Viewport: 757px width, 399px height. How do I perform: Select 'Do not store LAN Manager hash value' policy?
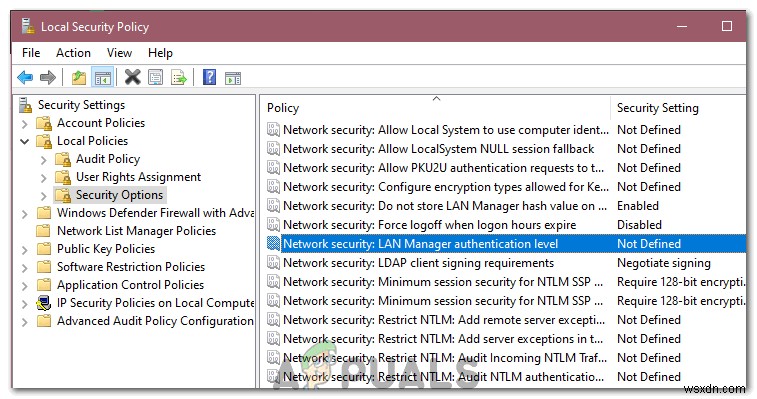(445, 206)
